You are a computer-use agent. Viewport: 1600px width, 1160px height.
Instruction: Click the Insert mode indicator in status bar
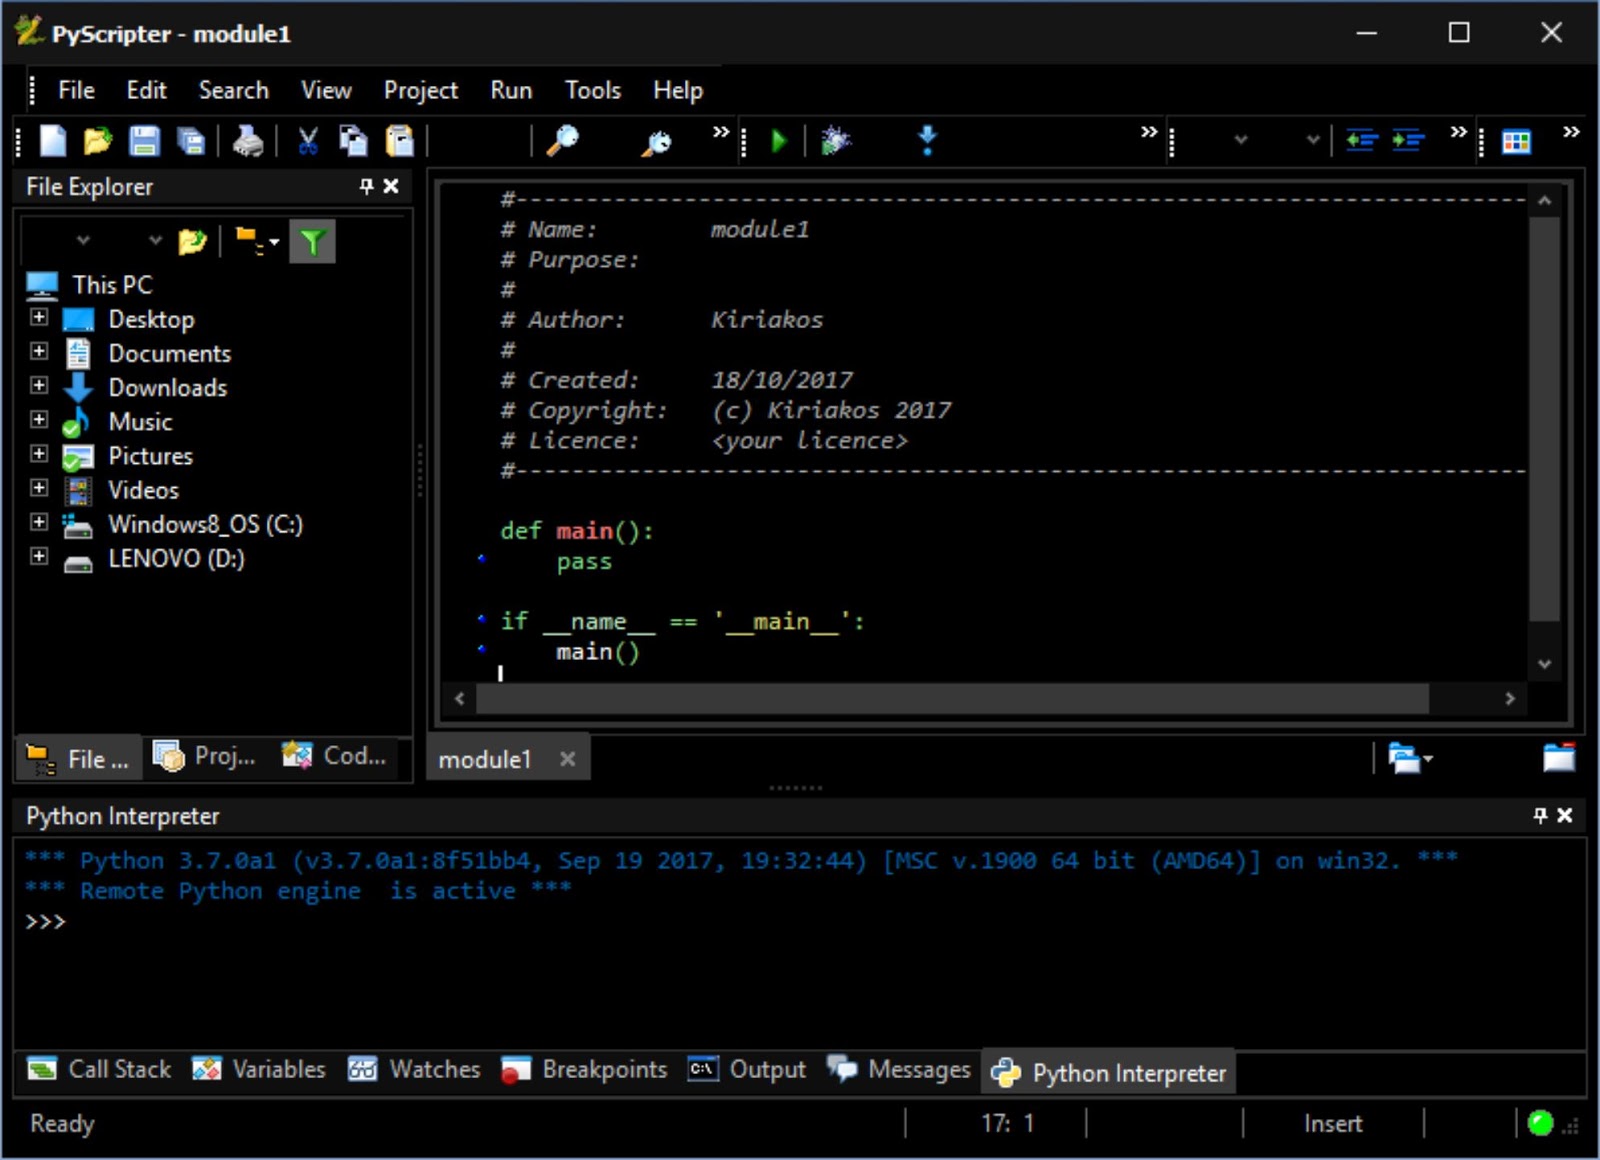click(1334, 1123)
